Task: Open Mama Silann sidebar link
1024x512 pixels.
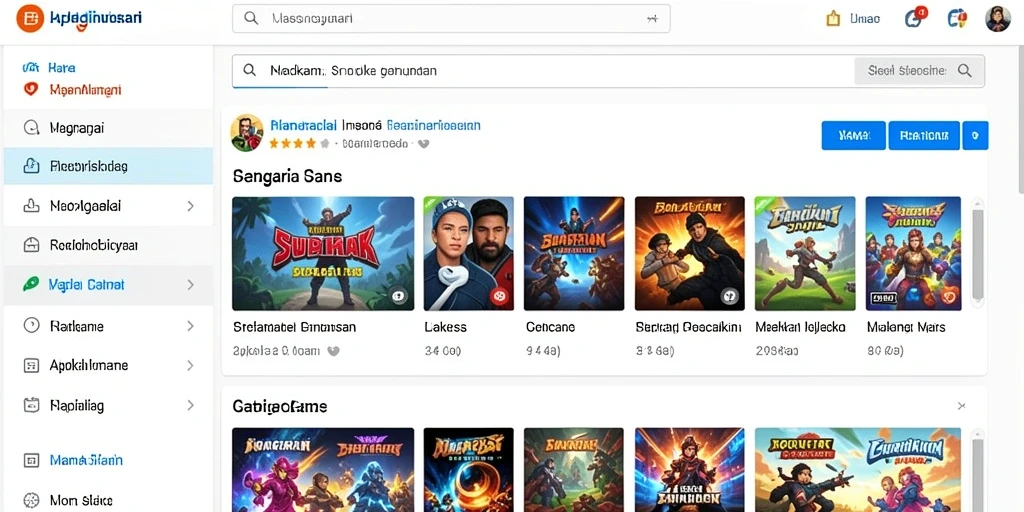Action: (x=86, y=460)
